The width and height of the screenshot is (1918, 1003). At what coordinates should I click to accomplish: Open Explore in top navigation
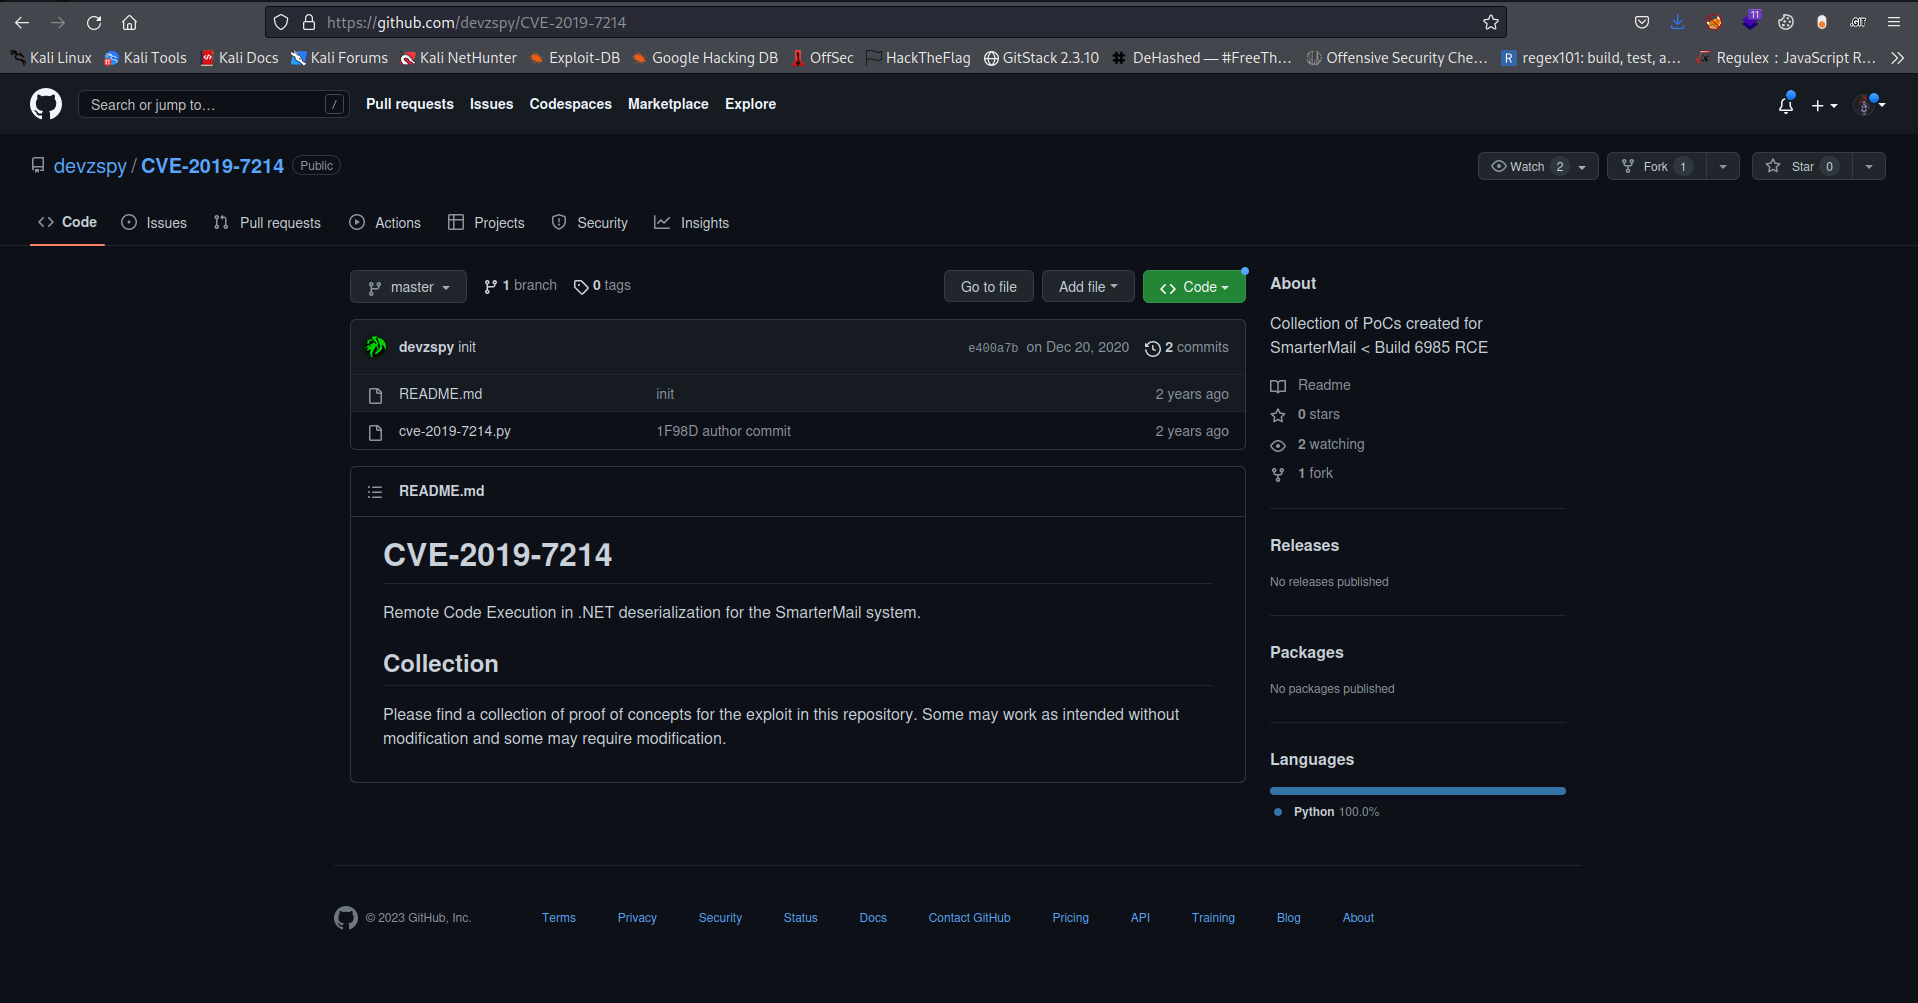click(750, 104)
